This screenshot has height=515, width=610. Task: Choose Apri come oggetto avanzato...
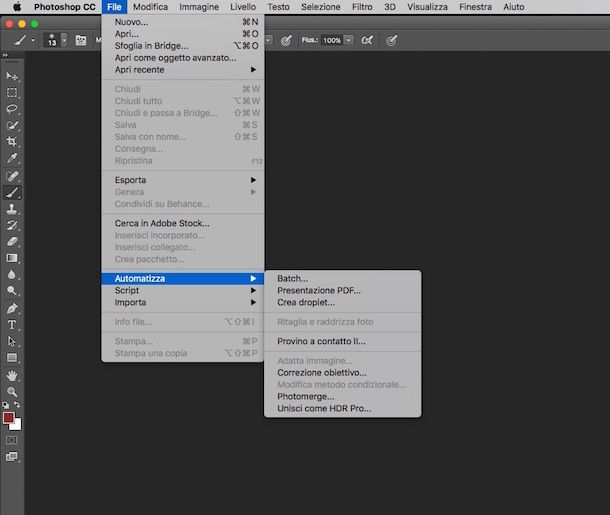tap(183, 58)
